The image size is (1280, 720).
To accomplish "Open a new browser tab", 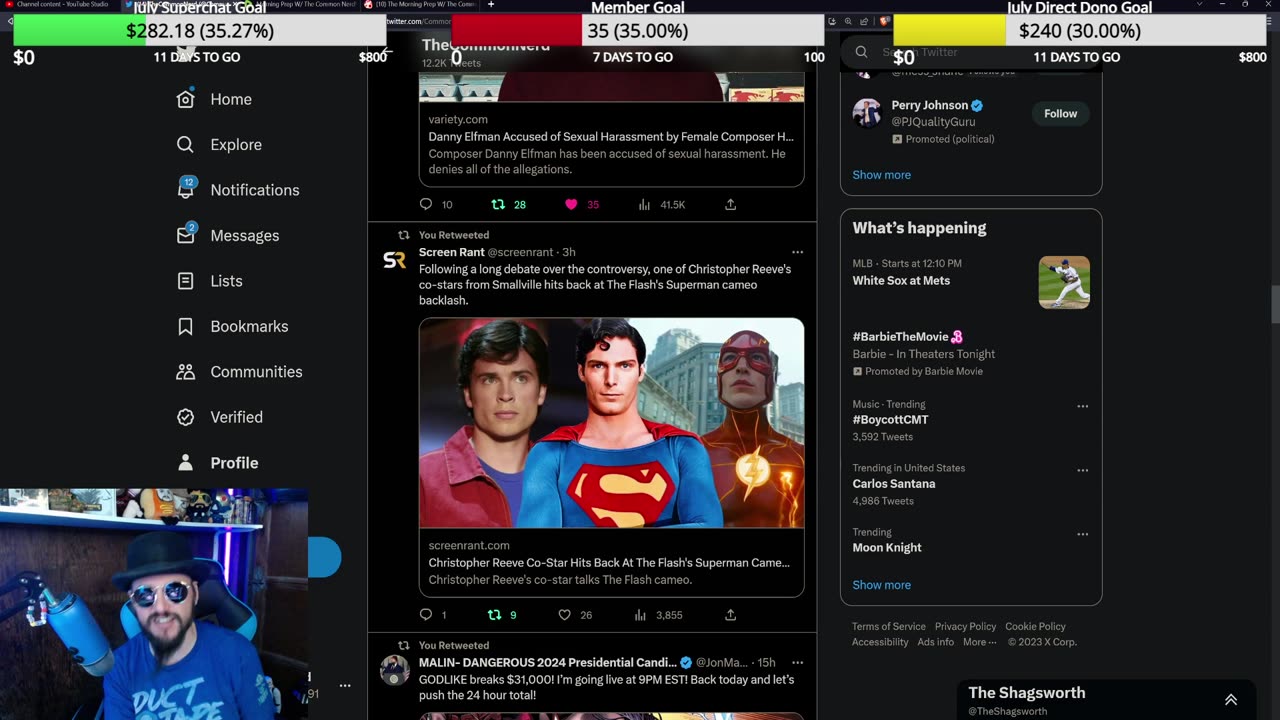I will click(491, 4).
